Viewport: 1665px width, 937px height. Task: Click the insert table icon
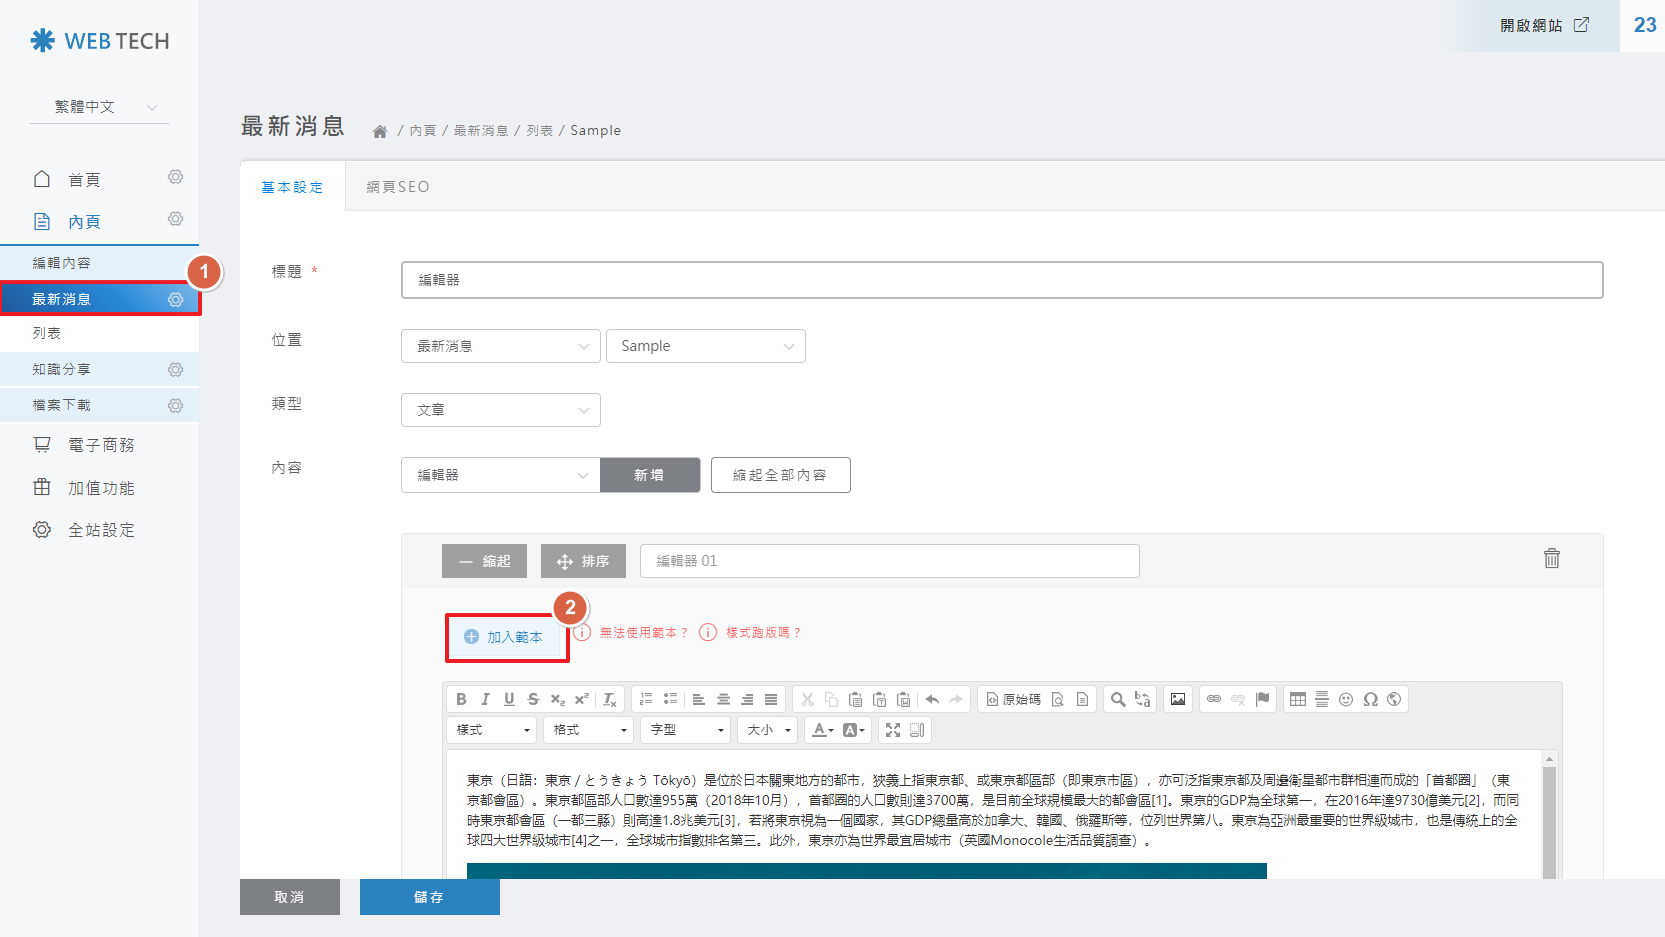click(1297, 699)
